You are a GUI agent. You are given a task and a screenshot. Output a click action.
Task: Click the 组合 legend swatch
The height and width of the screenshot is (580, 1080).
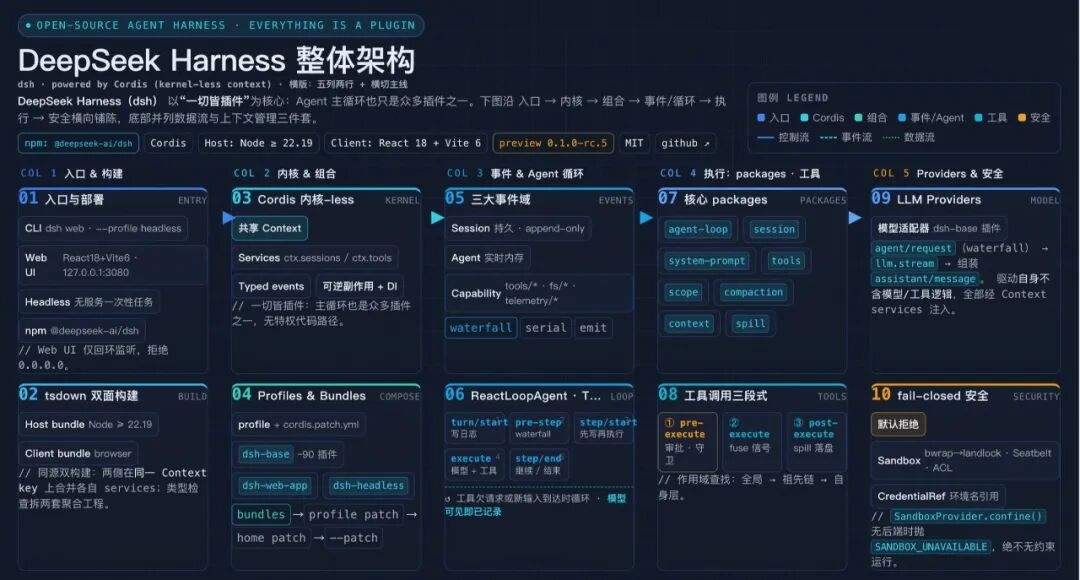(x=858, y=118)
